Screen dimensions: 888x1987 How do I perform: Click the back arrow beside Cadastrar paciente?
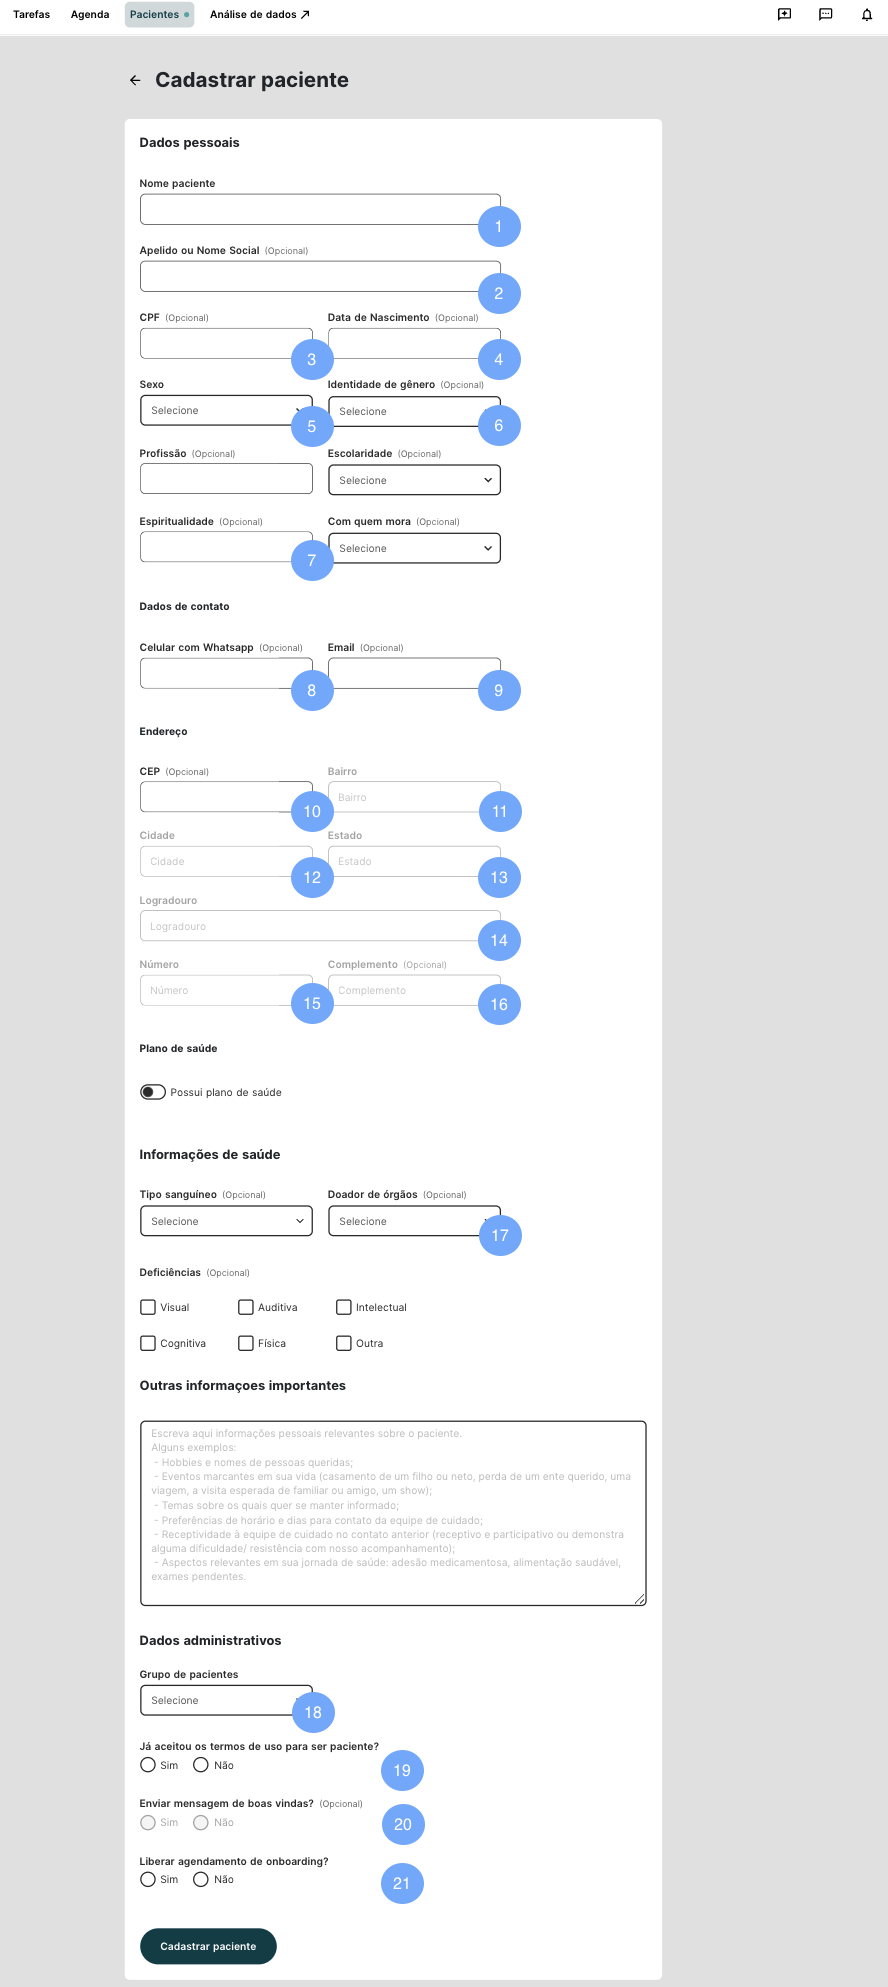tap(135, 81)
